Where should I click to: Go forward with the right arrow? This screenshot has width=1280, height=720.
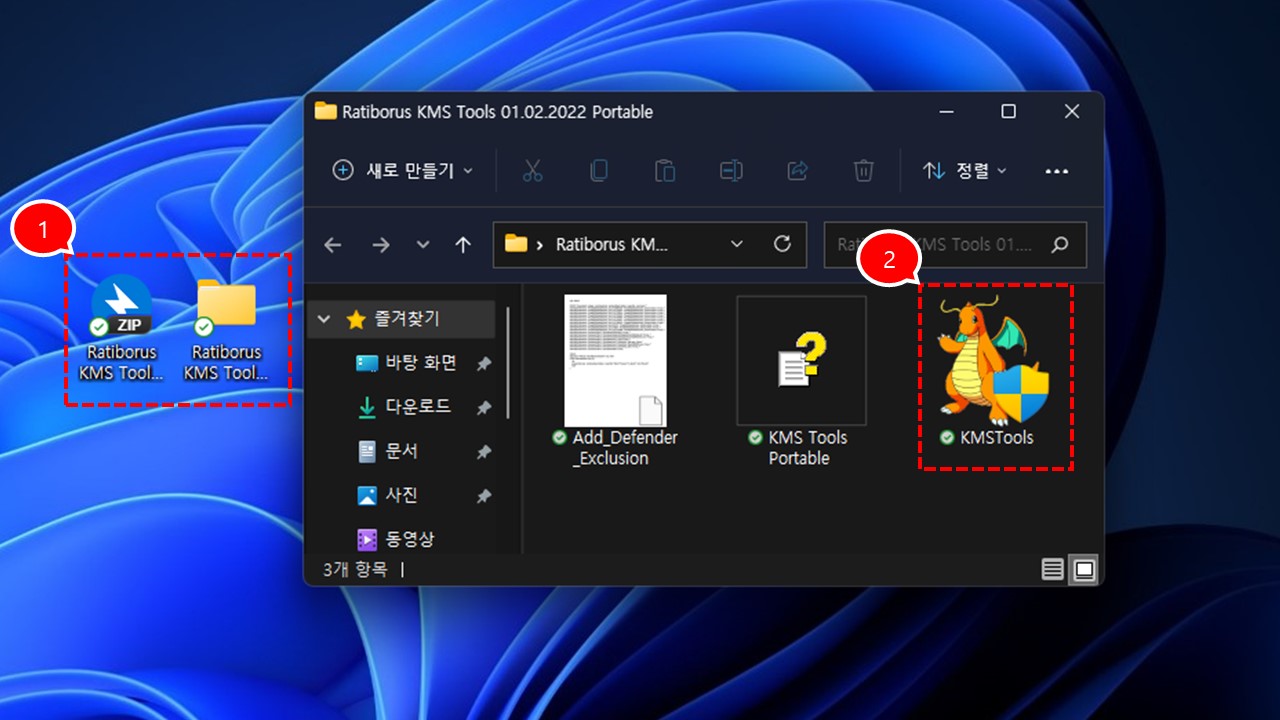pyautogui.click(x=381, y=245)
